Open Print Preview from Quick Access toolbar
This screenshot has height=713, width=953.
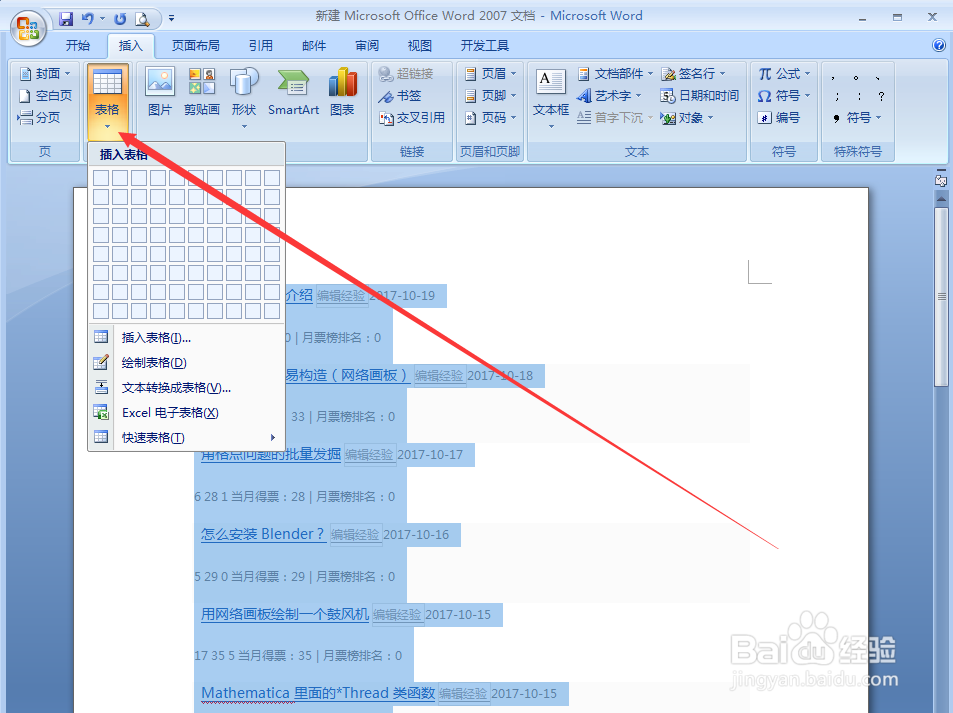point(142,19)
